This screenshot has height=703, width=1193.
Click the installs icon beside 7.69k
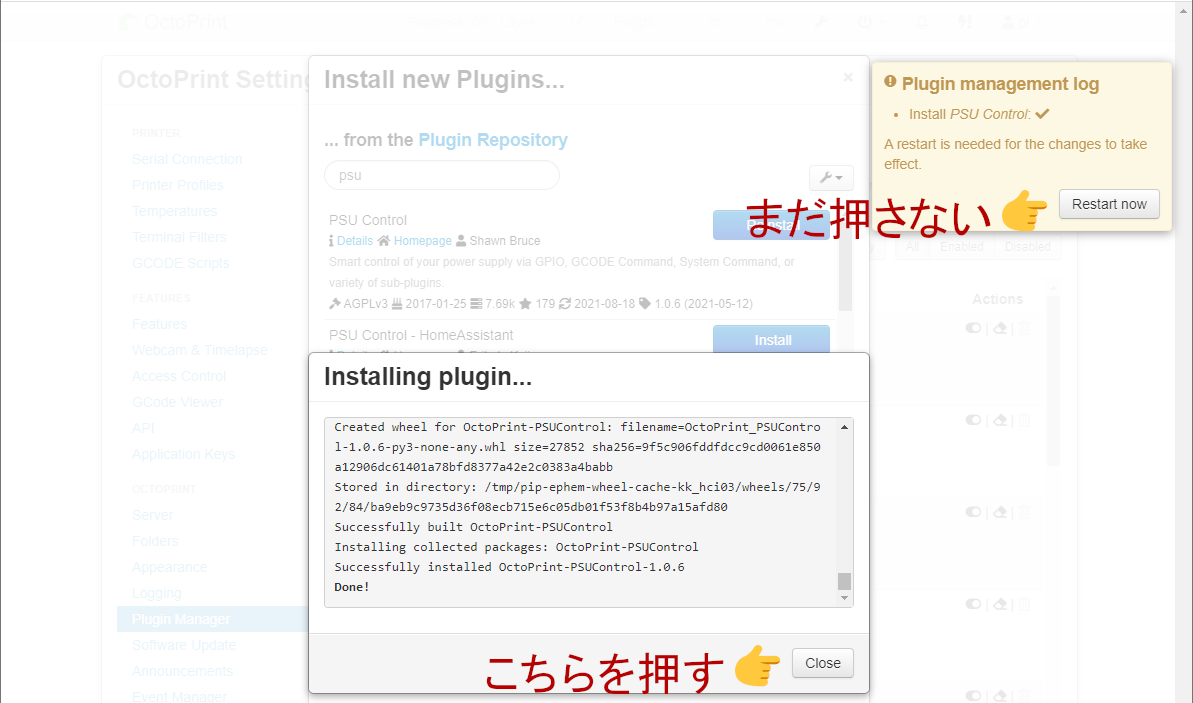click(x=476, y=304)
